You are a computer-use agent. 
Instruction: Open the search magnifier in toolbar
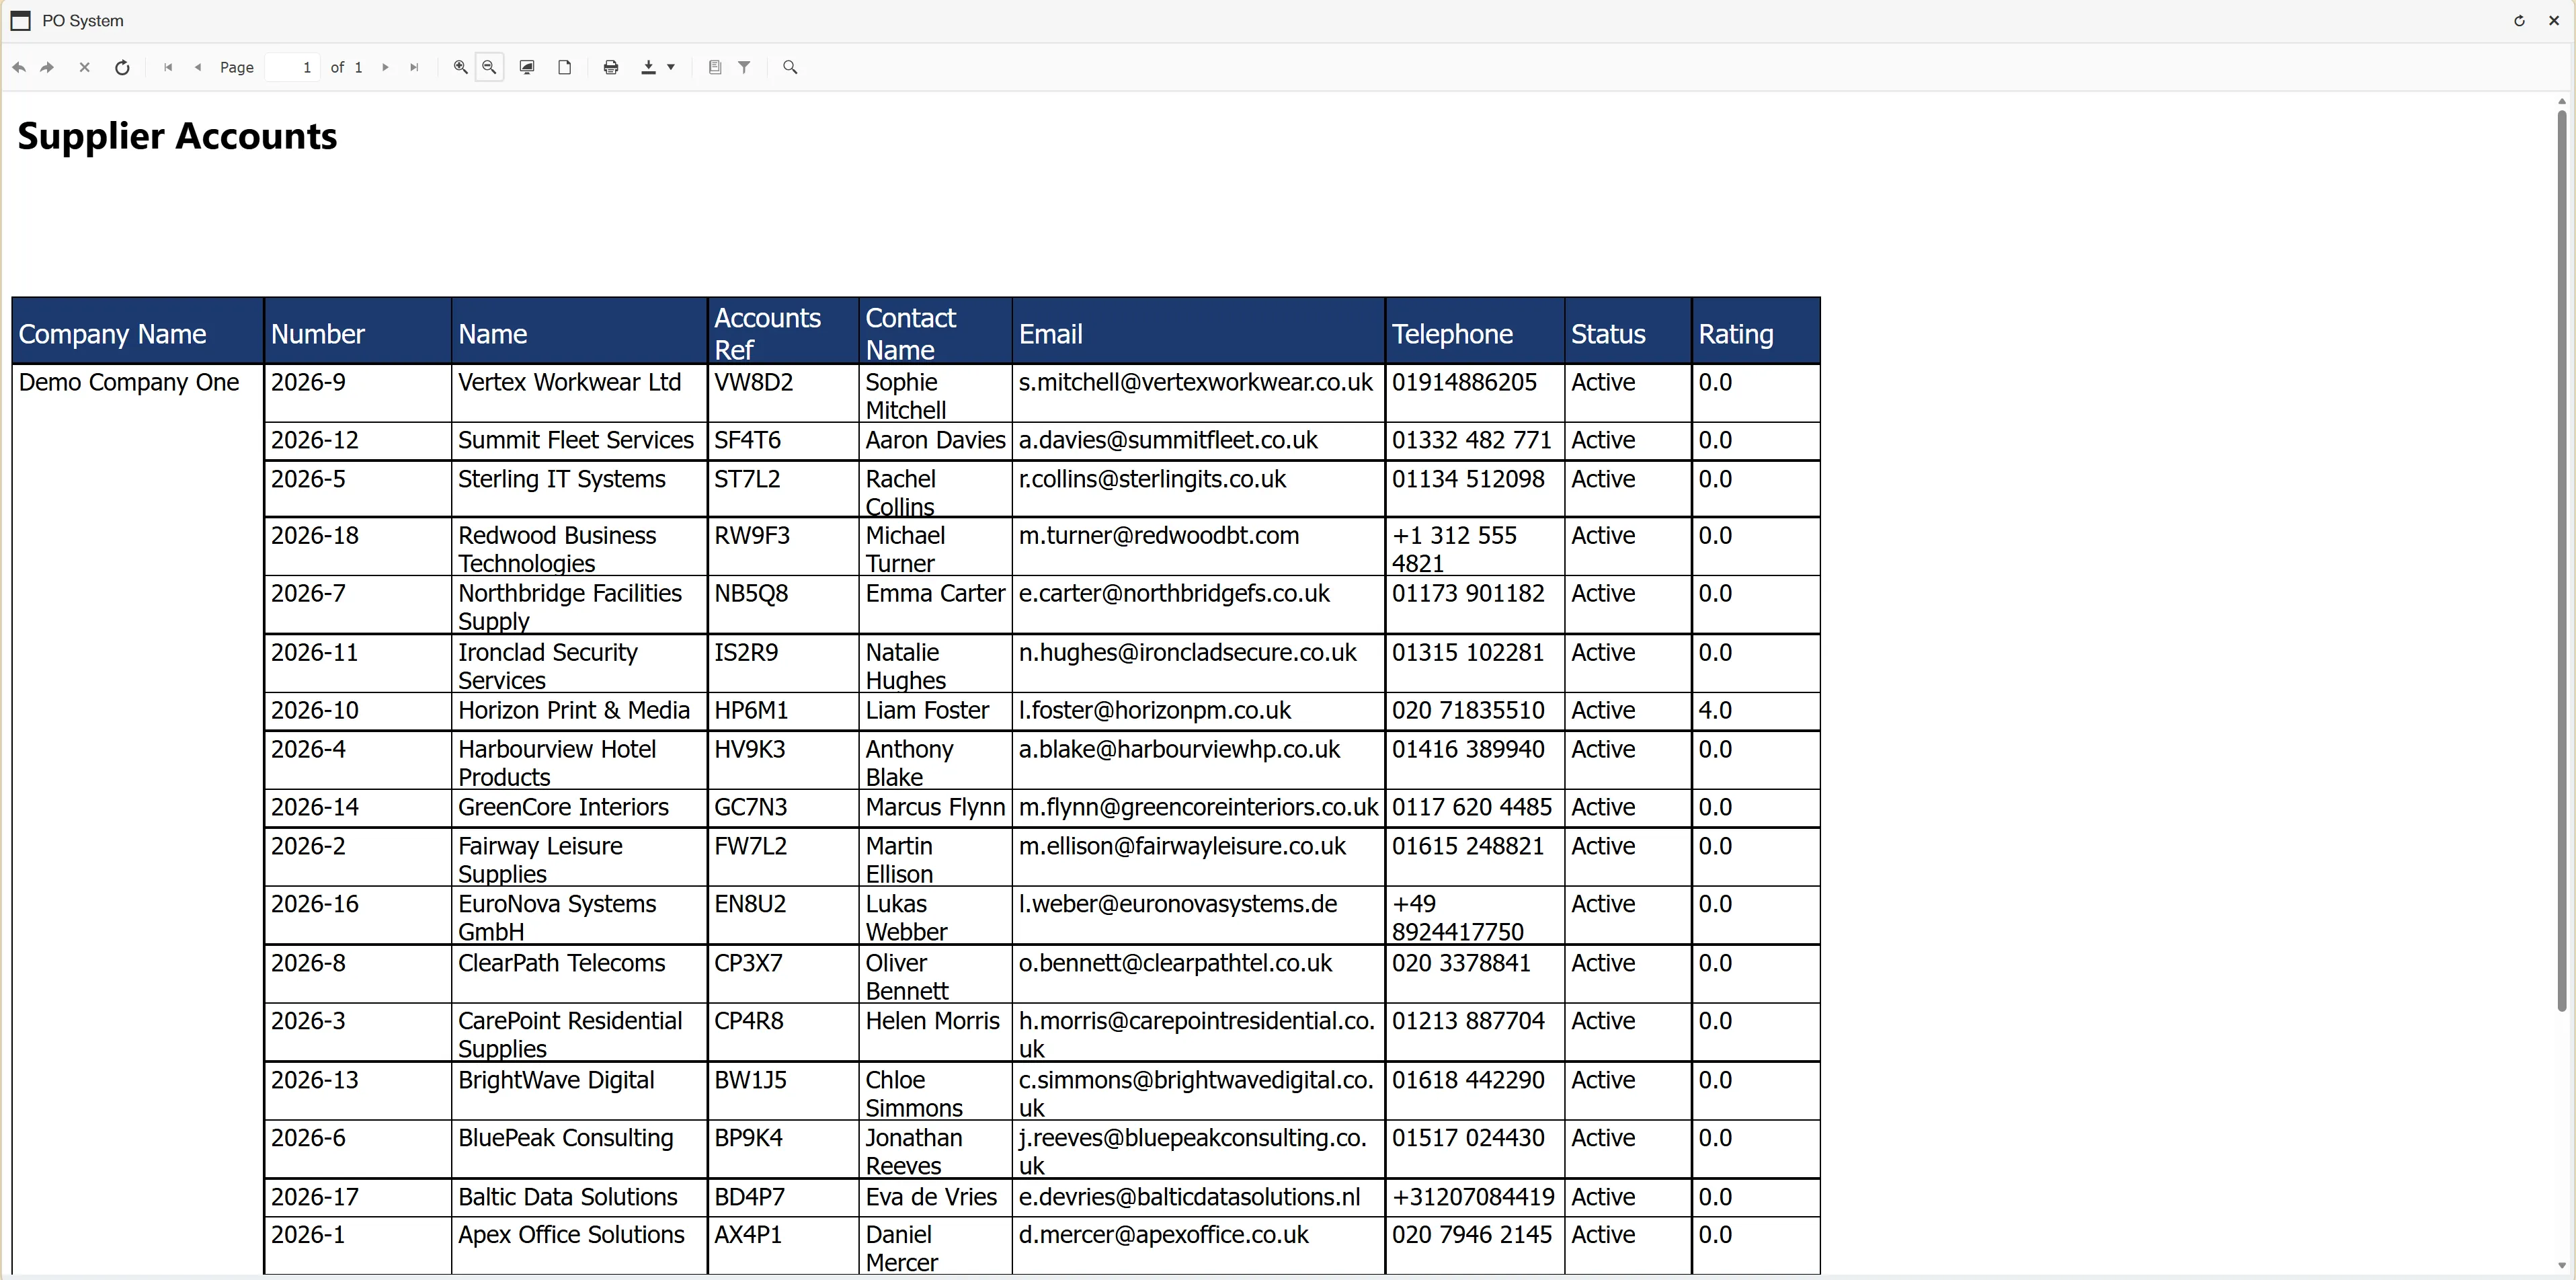pos(790,67)
